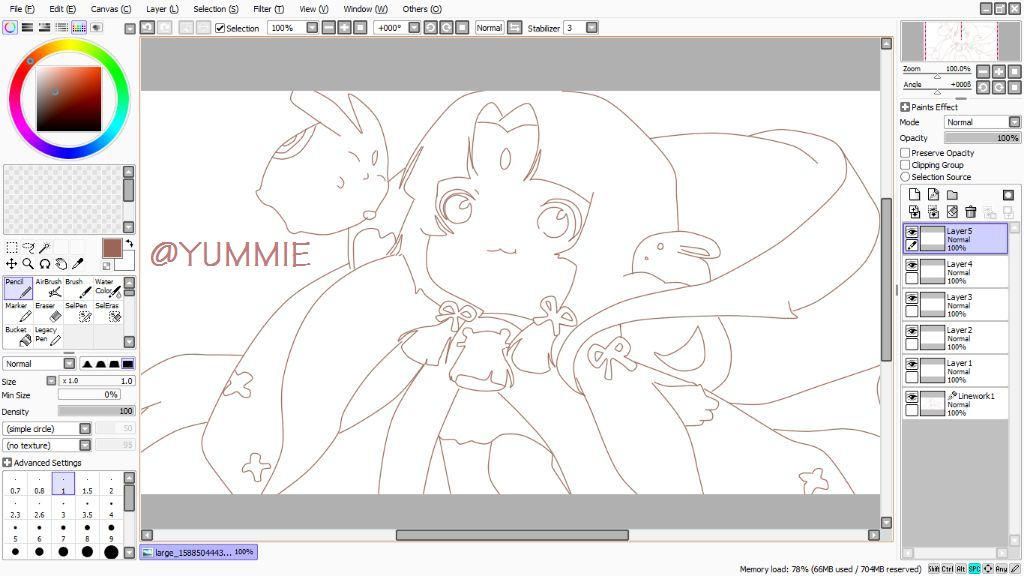Image resolution: width=1024 pixels, height=576 pixels.
Task: Open the Stabilizer value dropdown
Action: pos(591,28)
